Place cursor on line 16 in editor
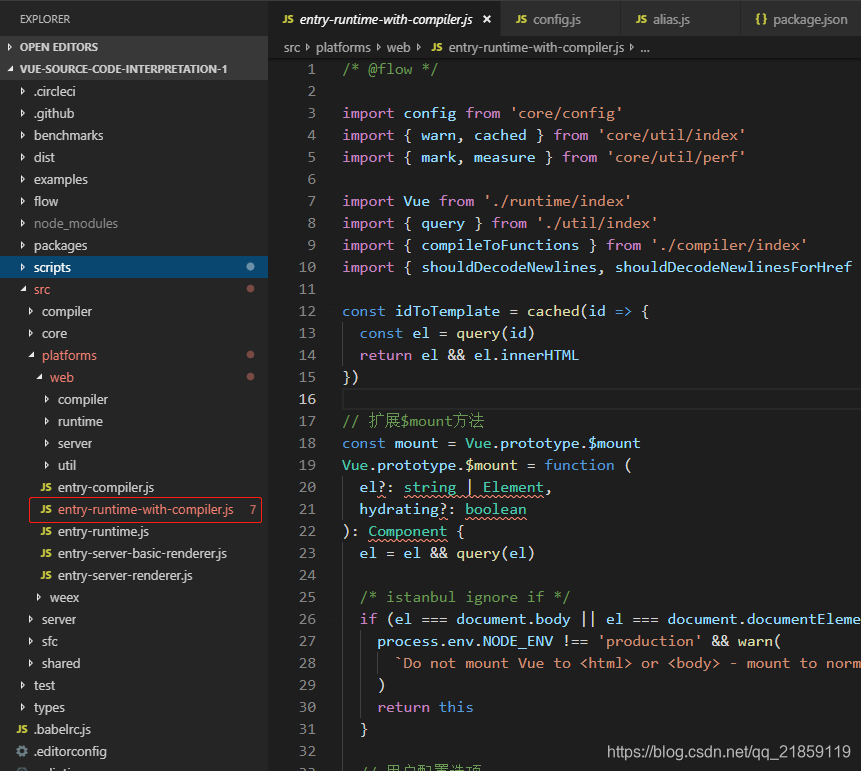This screenshot has width=861, height=771. tap(601, 399)
